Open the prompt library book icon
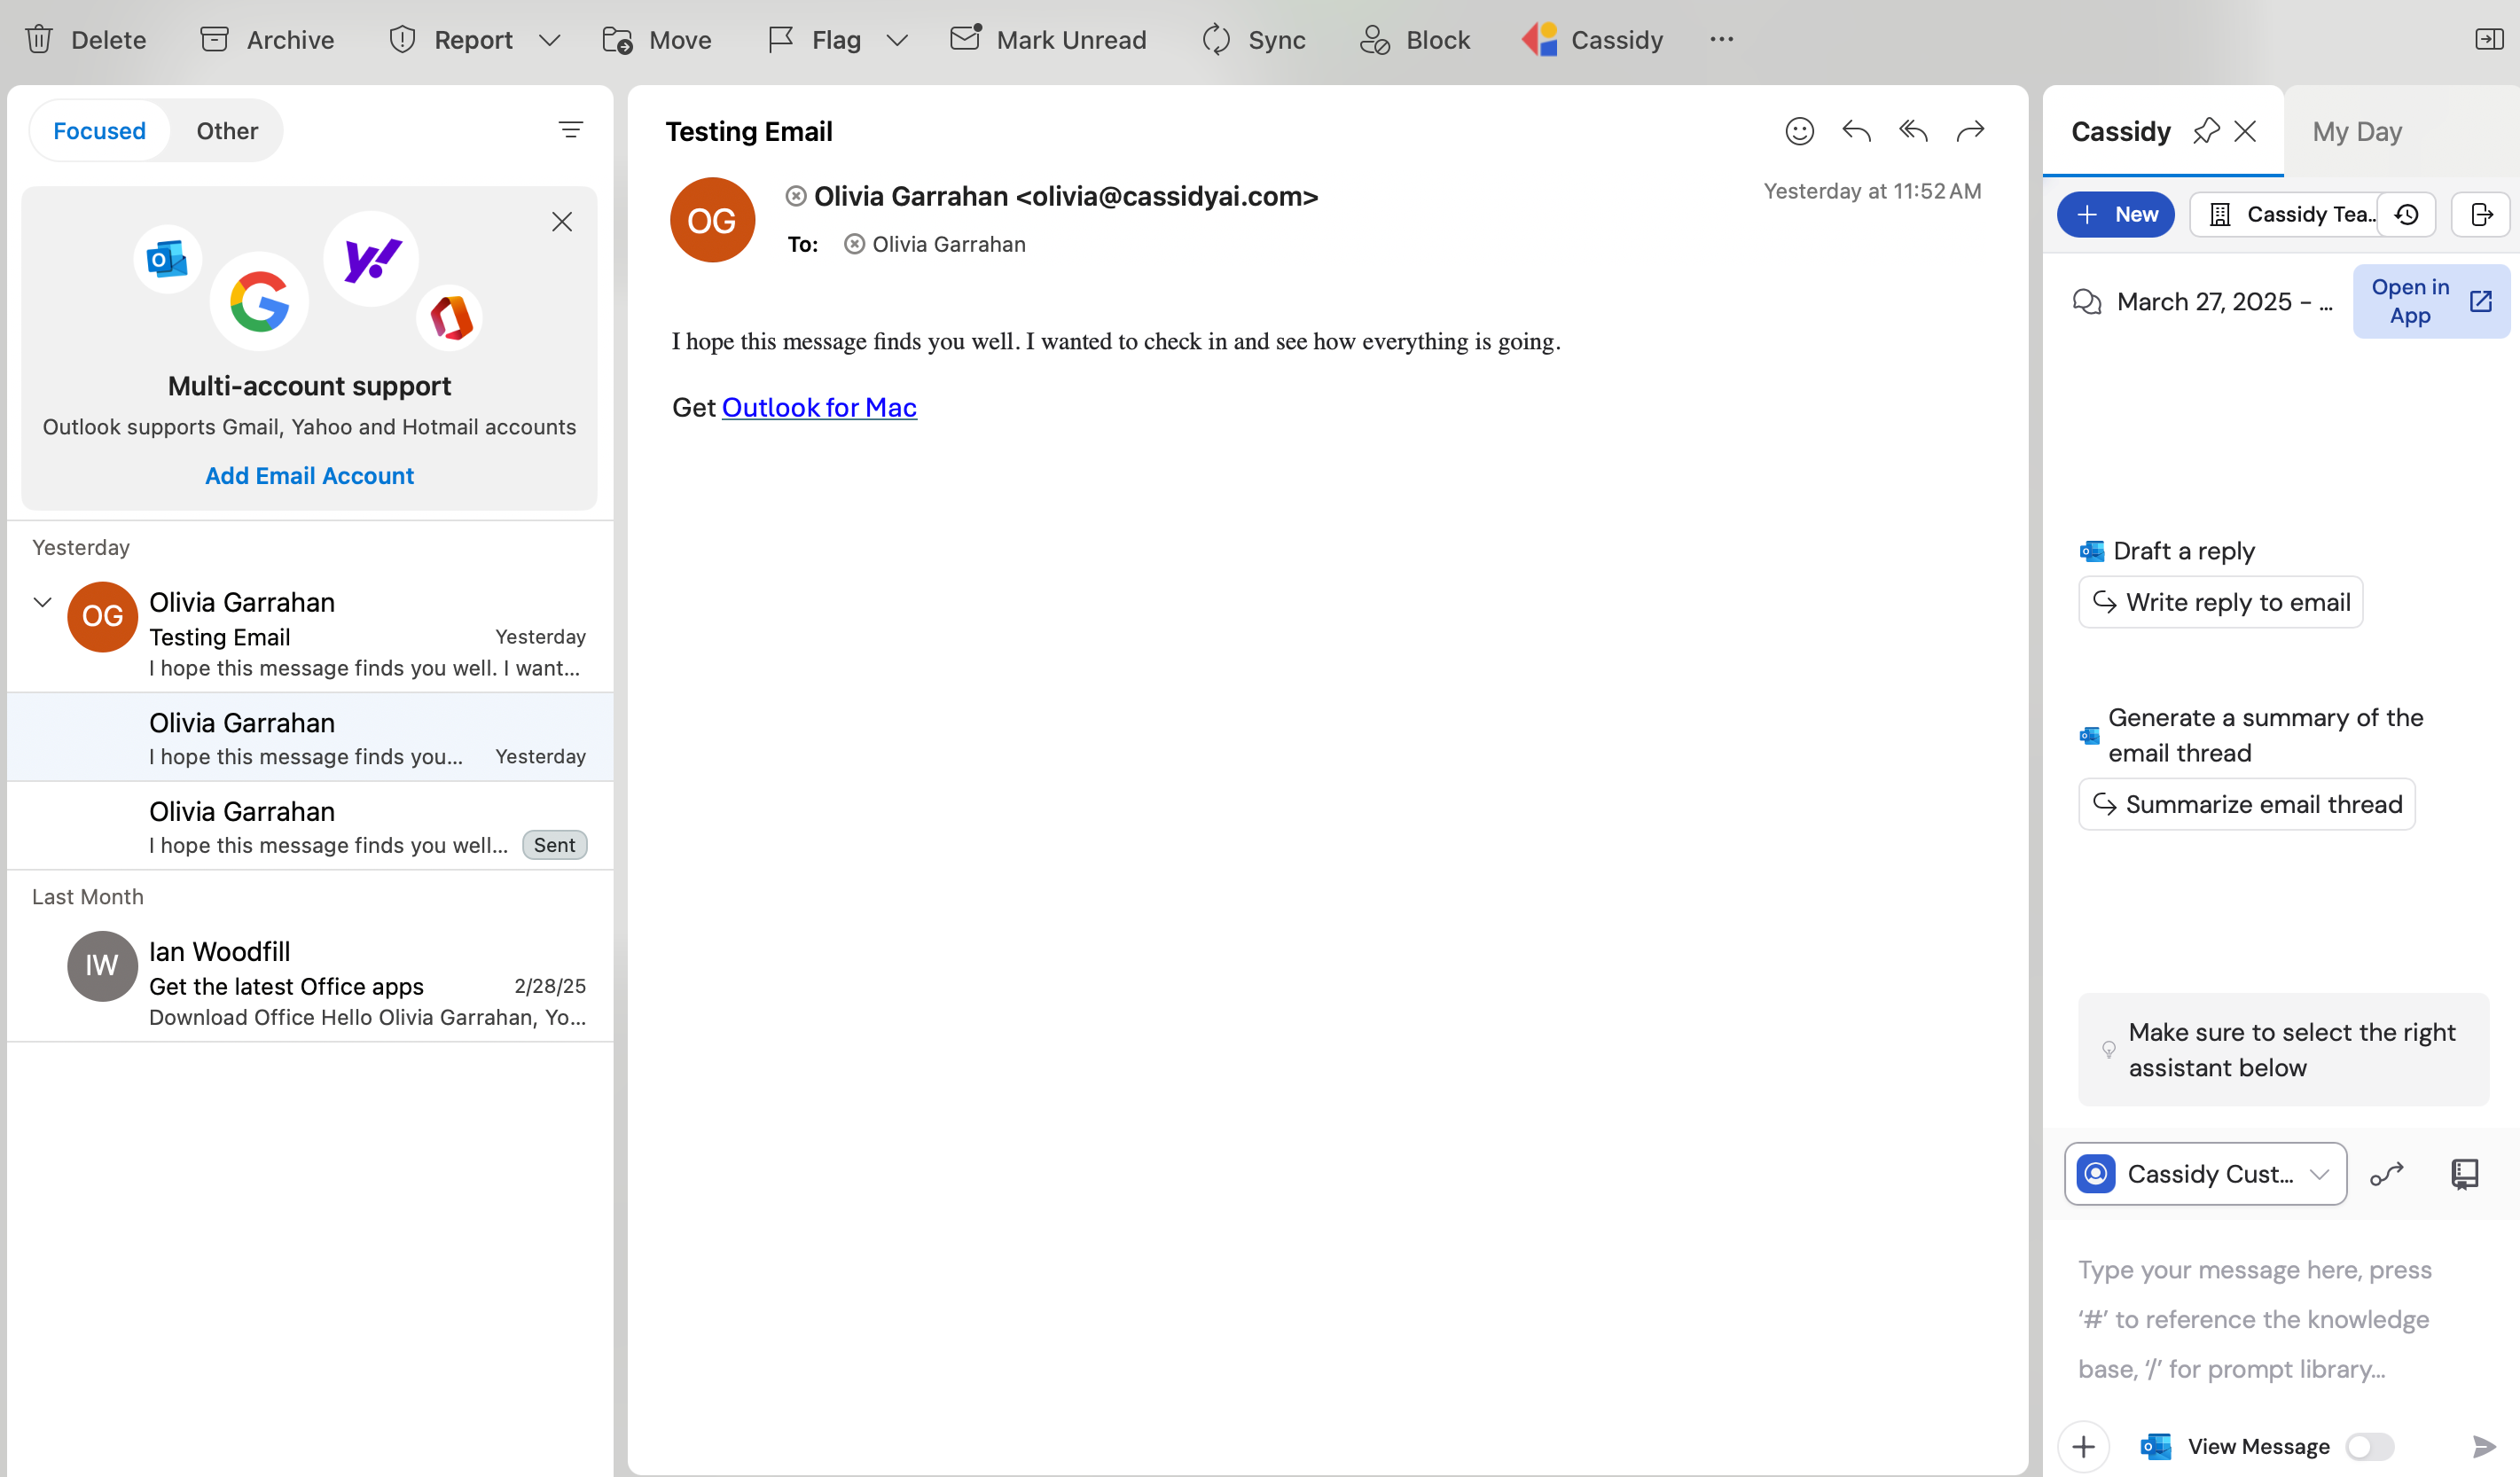This screenshot has height=1477, width=2520. (x=2465, y=1173)
